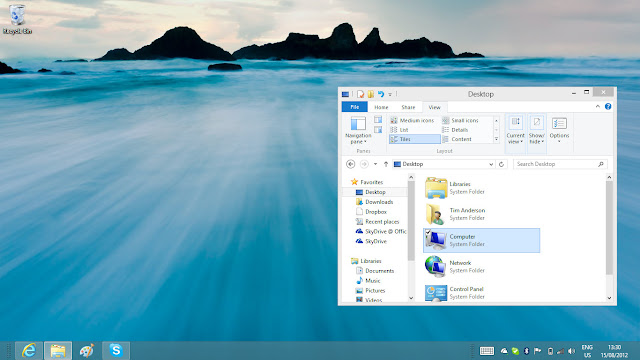640x360 pixels.
Task: Open the File menu tab
Action: [355, 107]
